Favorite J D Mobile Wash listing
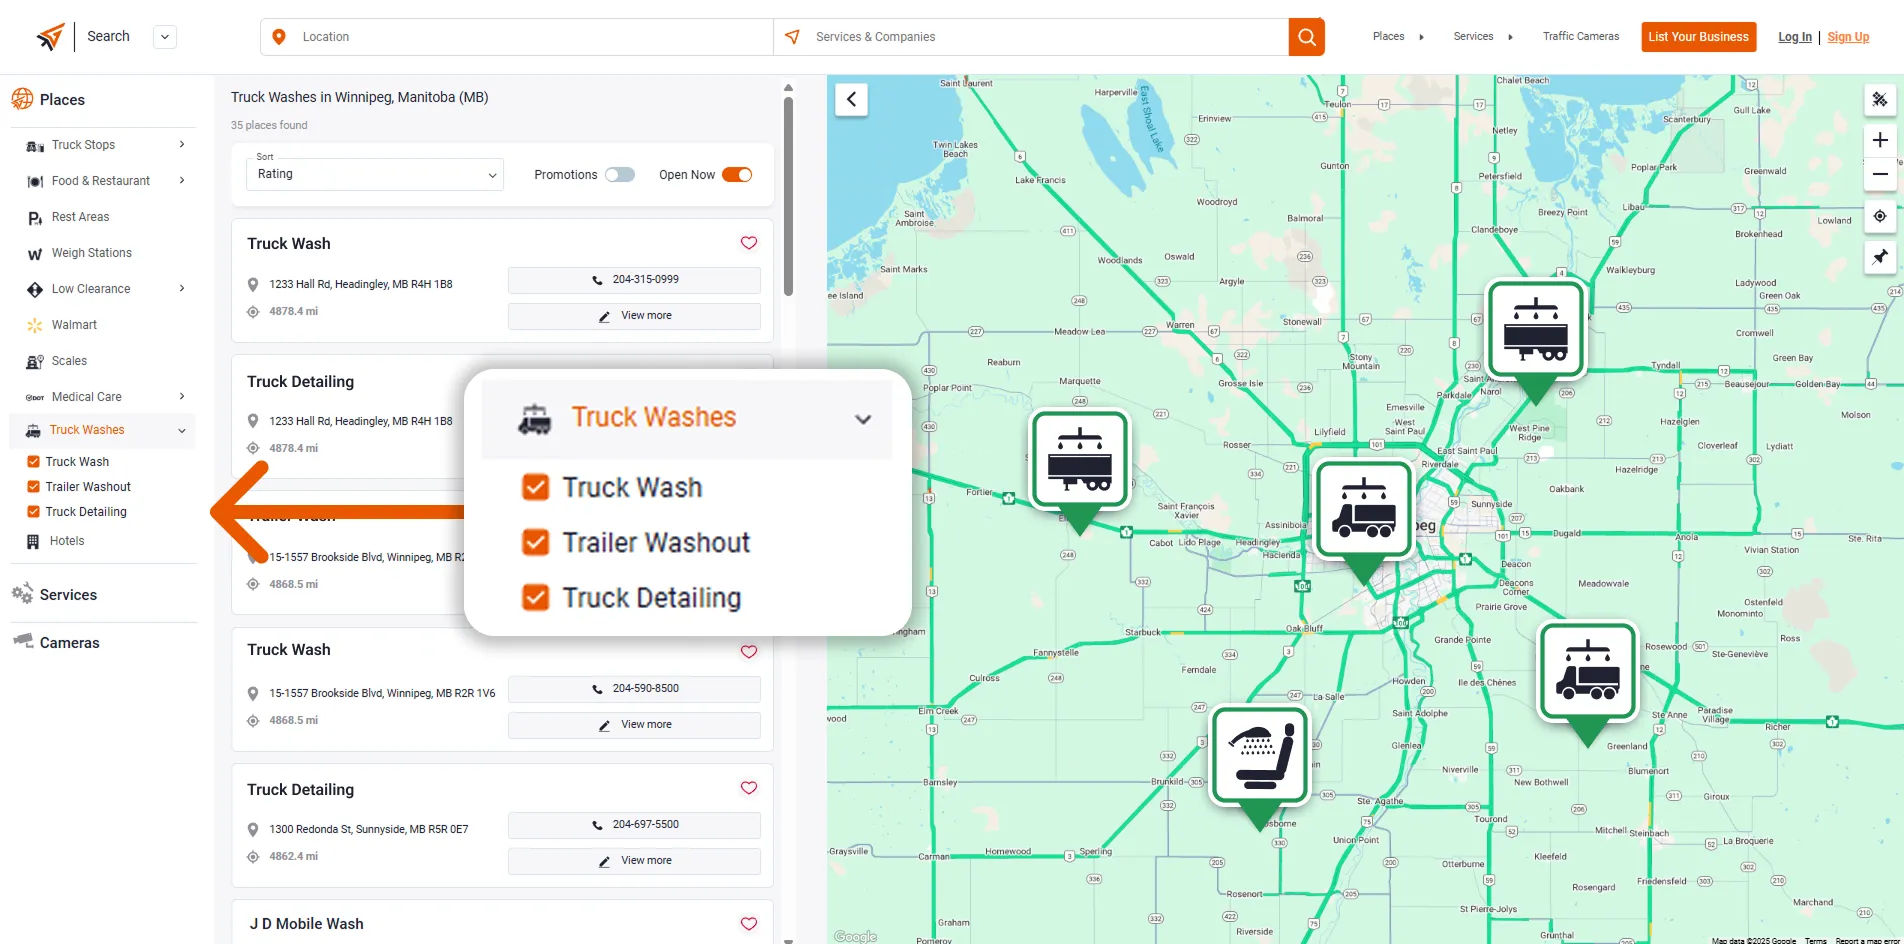Image resolution: width=1904 pixels, height=944 pixels. [x=749, y=924]
